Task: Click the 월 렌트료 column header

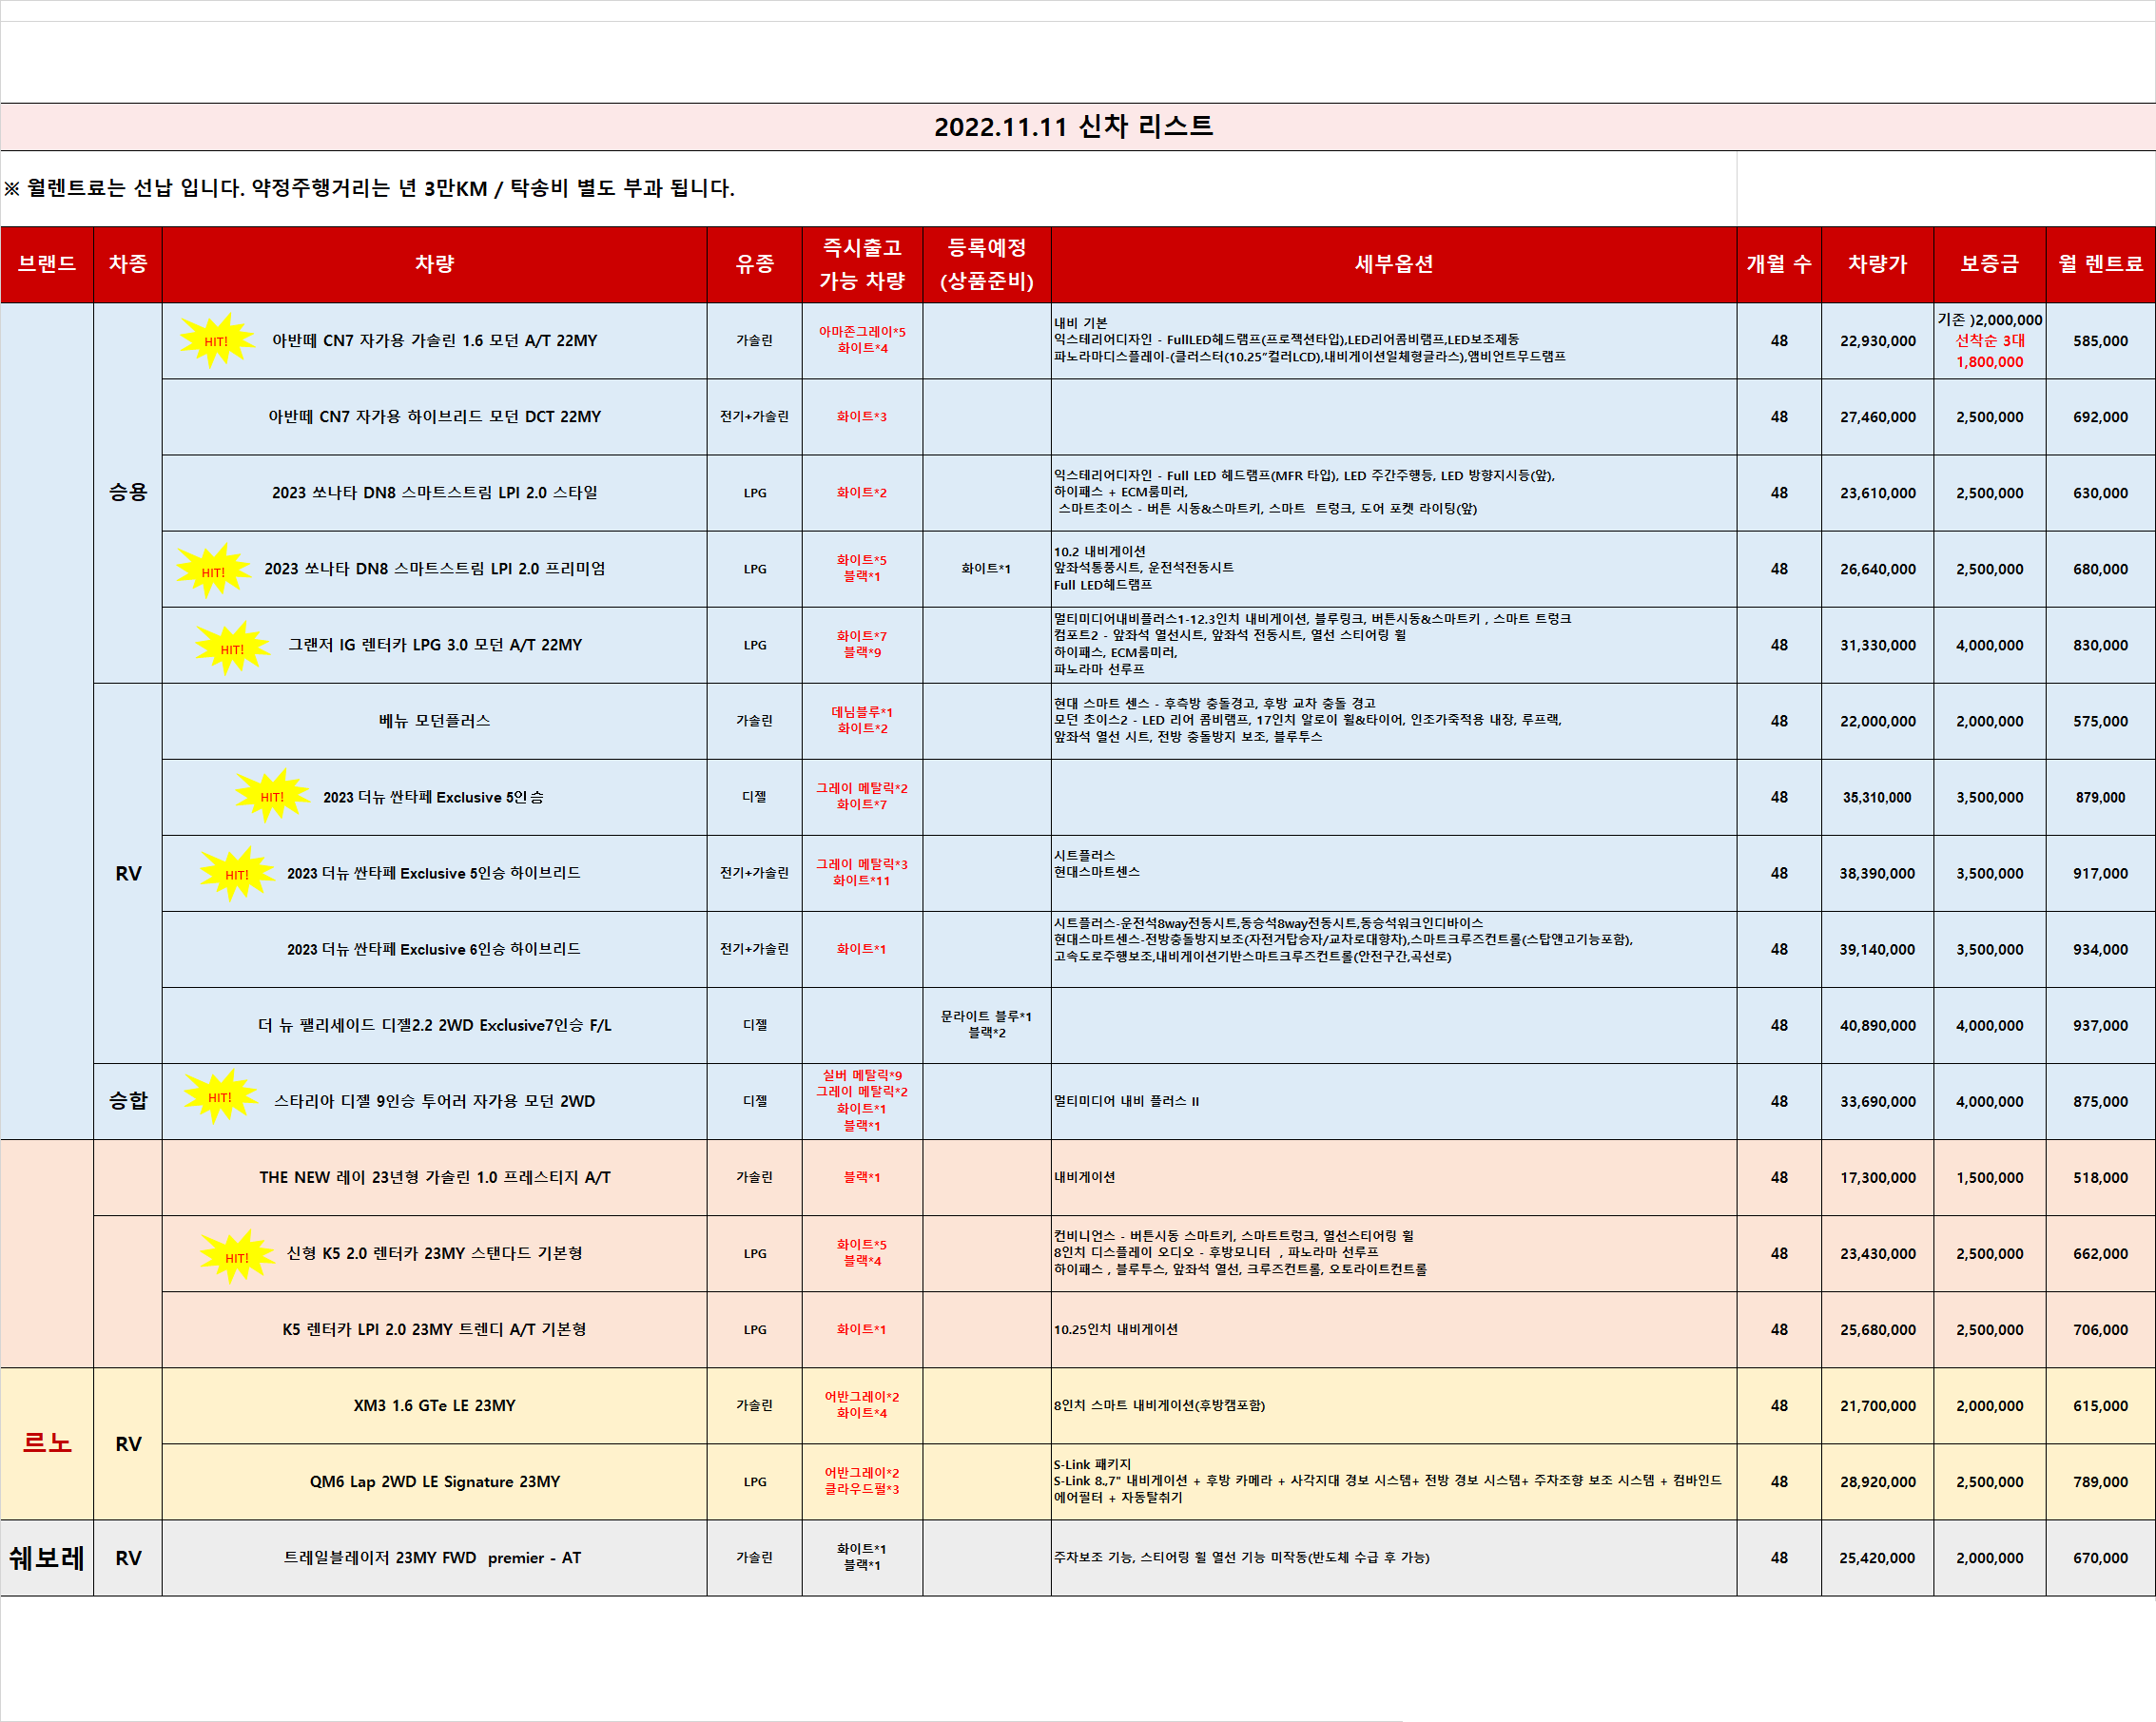Action: tap(2101, 265)
